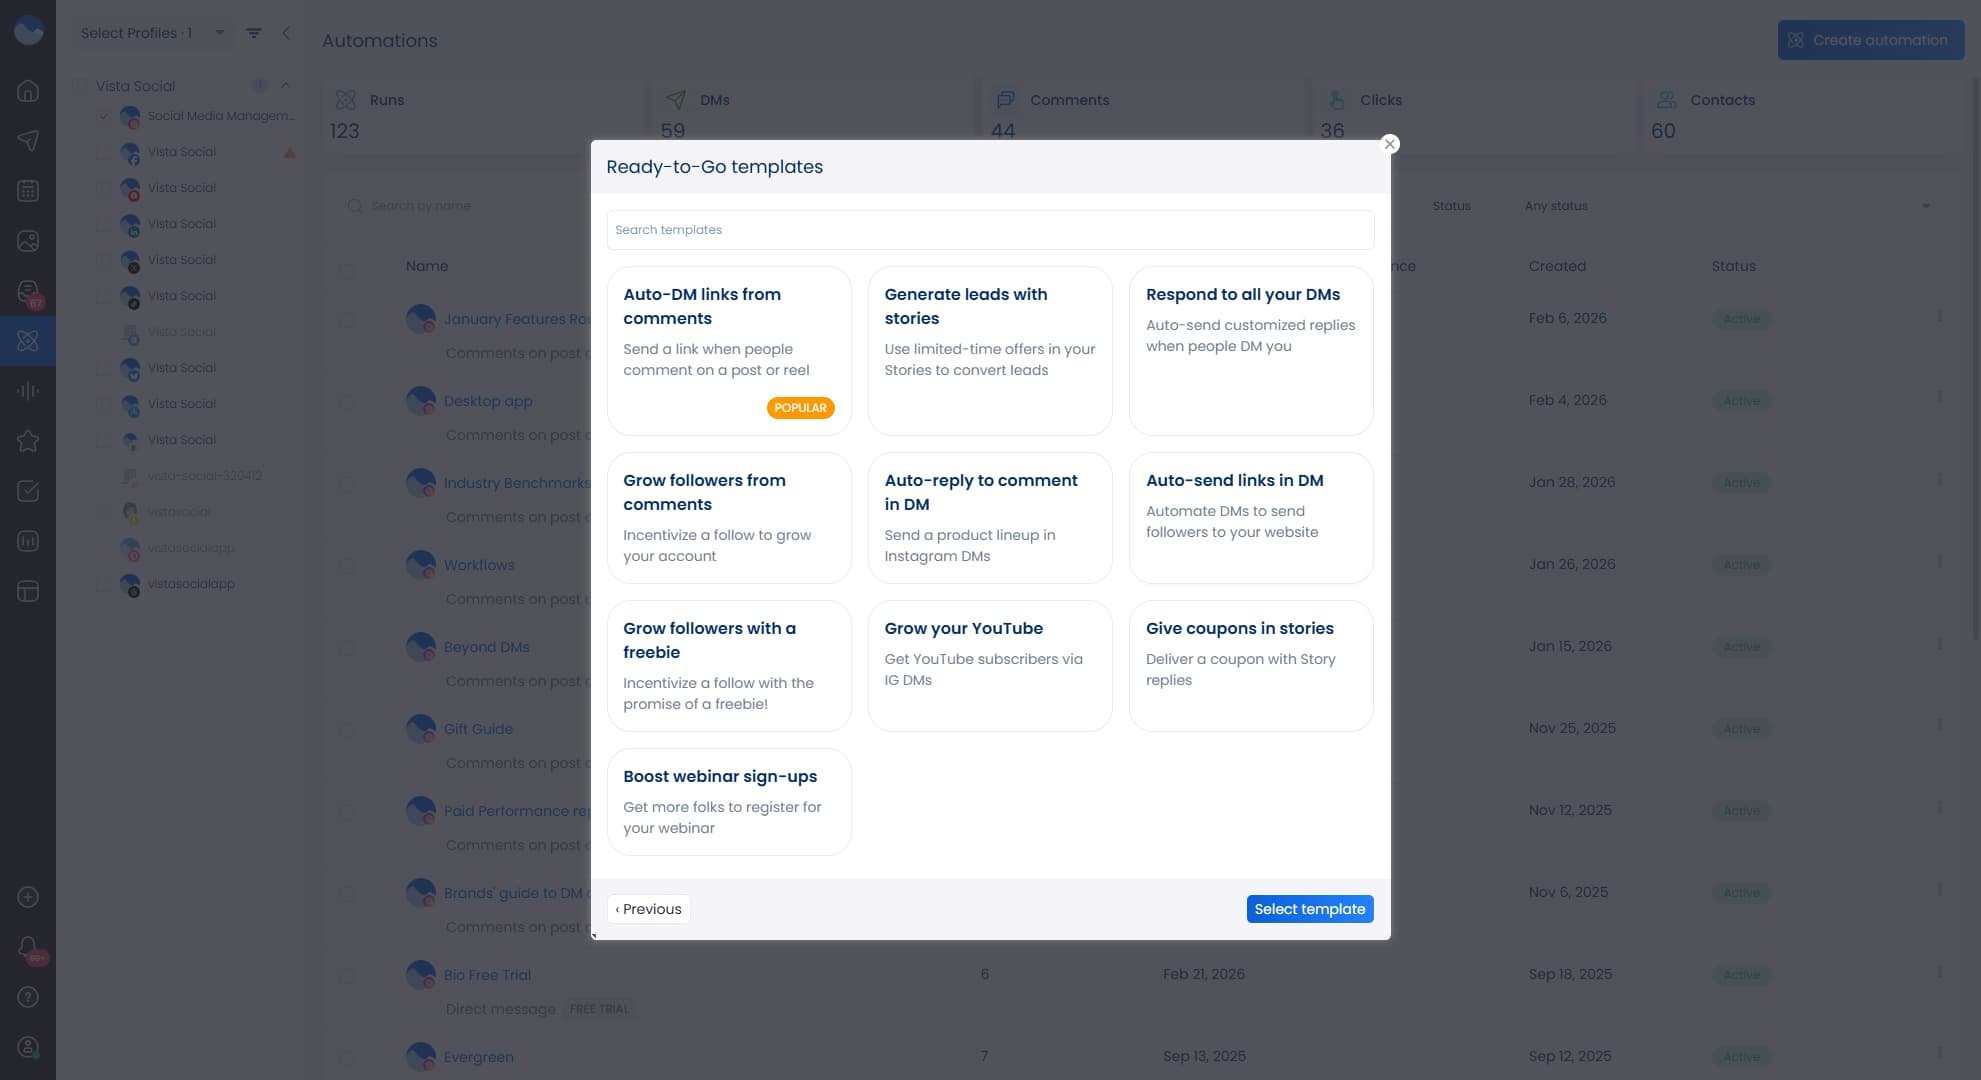1981x1080 pixels.
Task: Open the Media library icon
Action: 27,240
